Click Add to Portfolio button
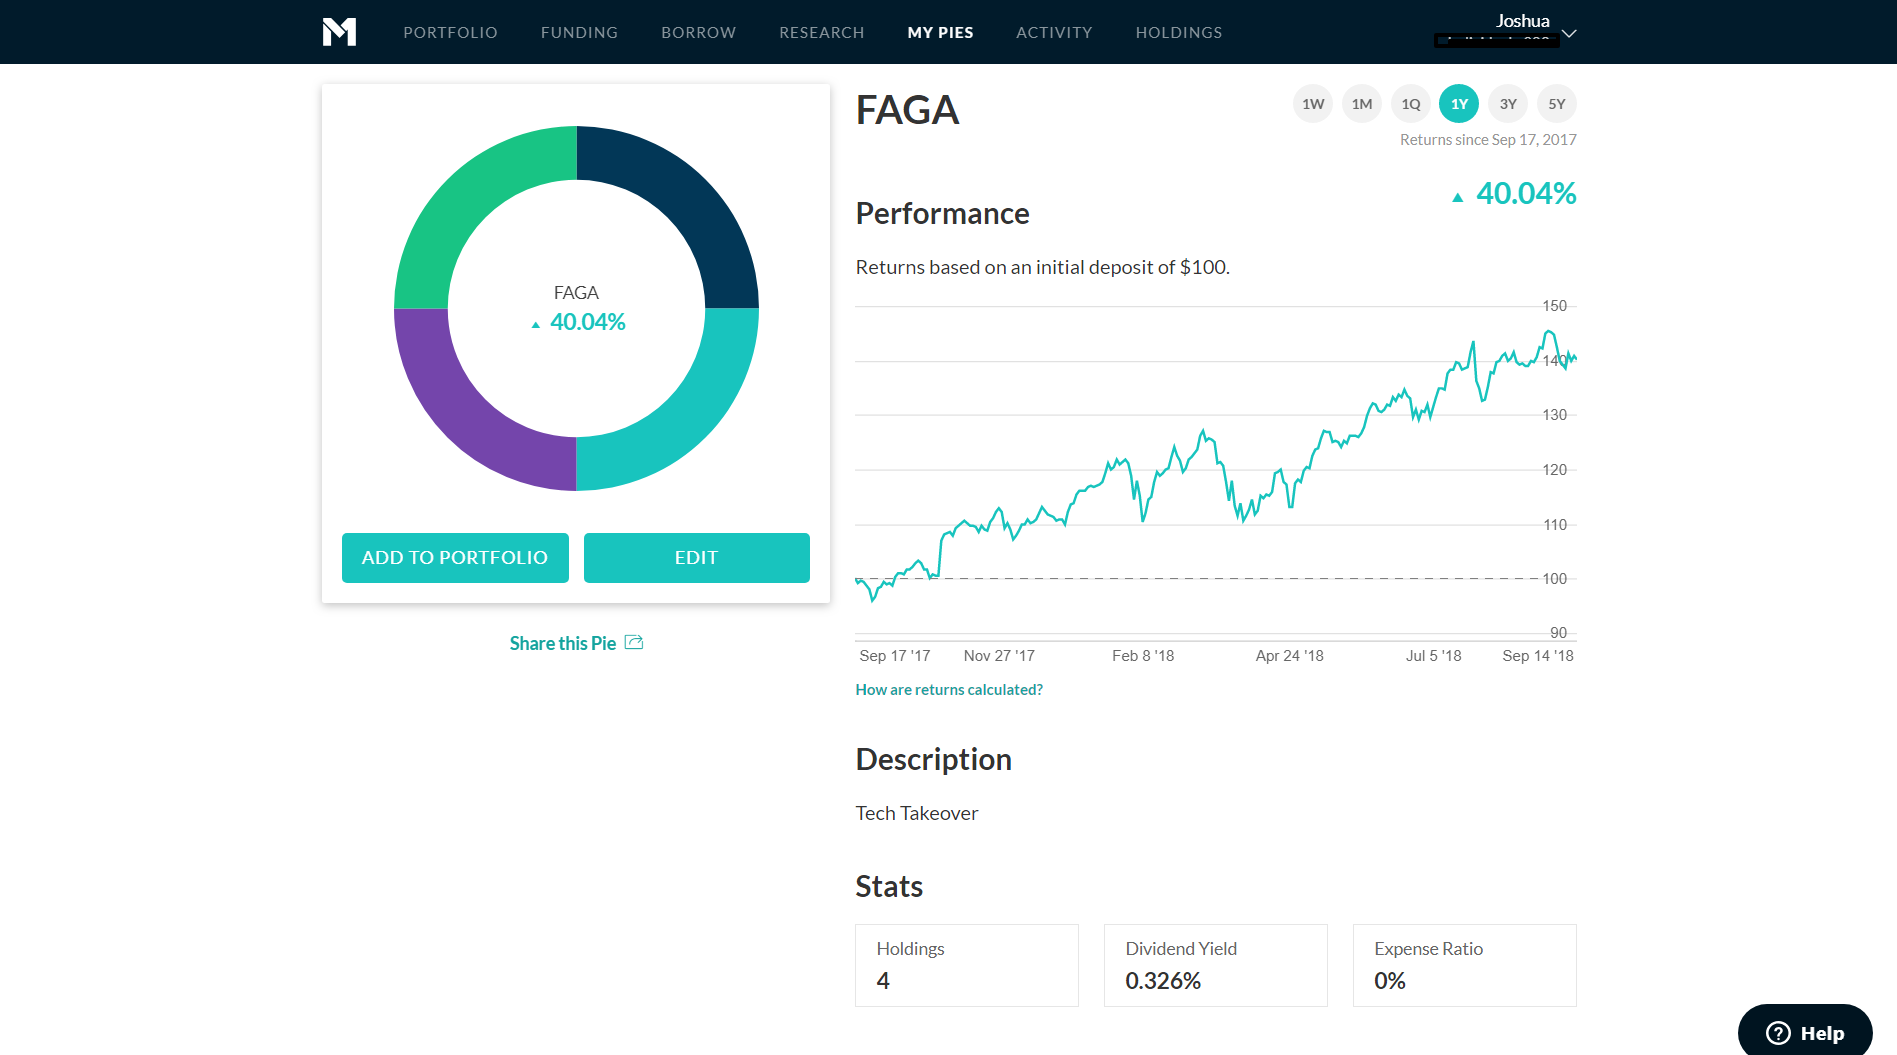 455,558
